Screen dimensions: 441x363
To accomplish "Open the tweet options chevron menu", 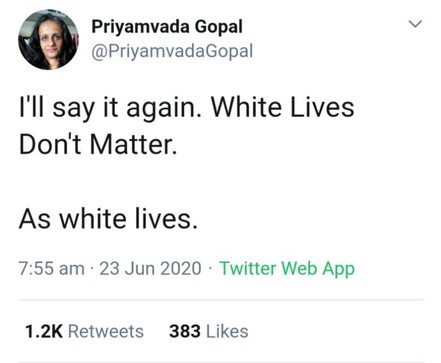I will (x=415, y=24).
